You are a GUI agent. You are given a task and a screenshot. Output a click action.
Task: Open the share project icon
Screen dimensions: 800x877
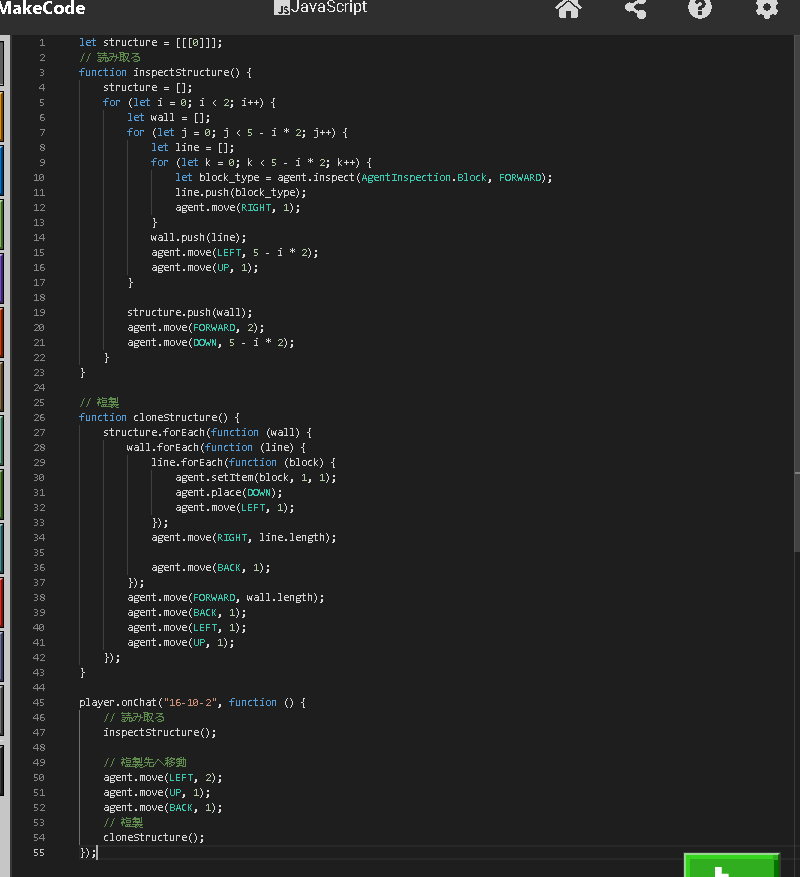(x=635, y=9)
